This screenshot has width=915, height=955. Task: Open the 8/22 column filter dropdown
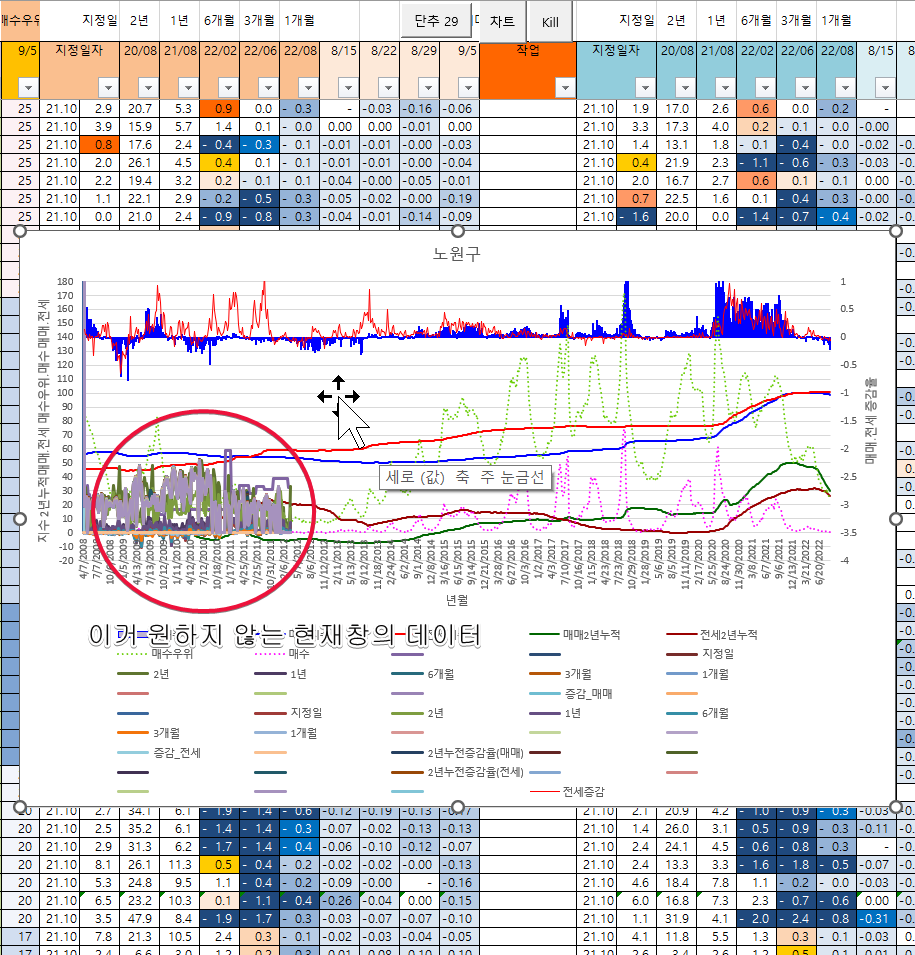click(388, 88)
